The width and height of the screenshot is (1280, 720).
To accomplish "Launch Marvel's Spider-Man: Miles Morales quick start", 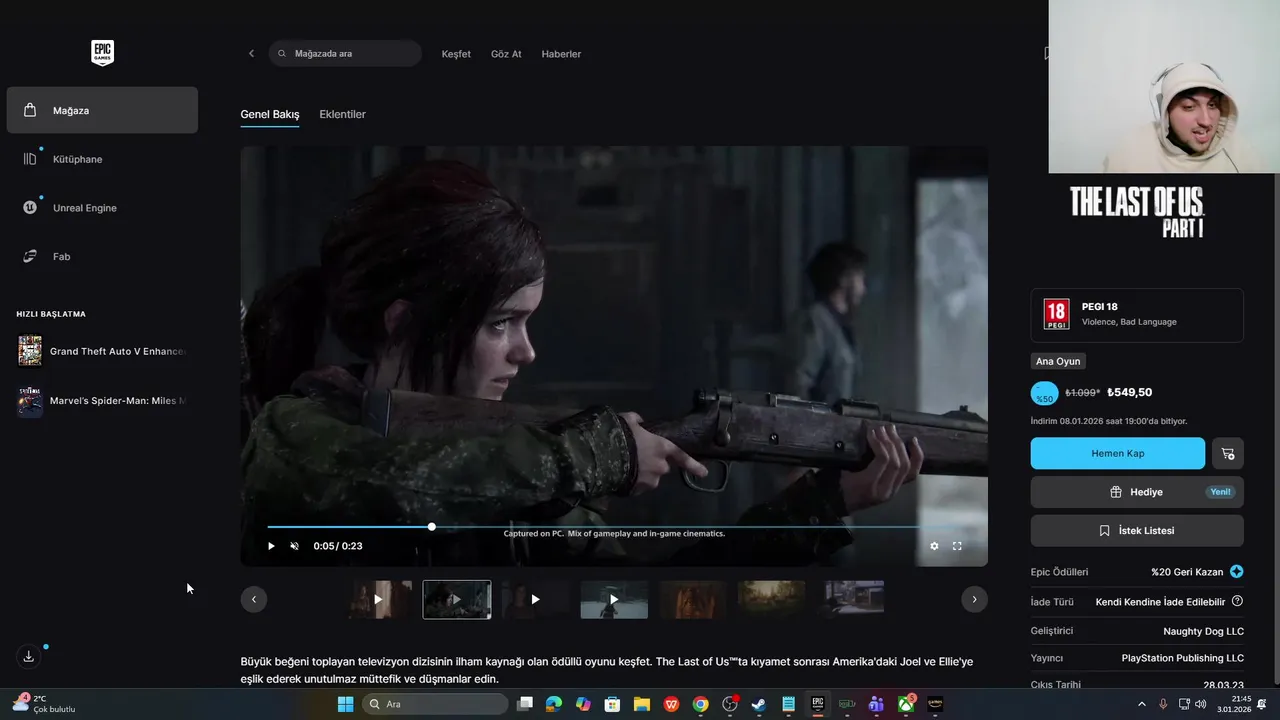I will [x=102, y=400].
